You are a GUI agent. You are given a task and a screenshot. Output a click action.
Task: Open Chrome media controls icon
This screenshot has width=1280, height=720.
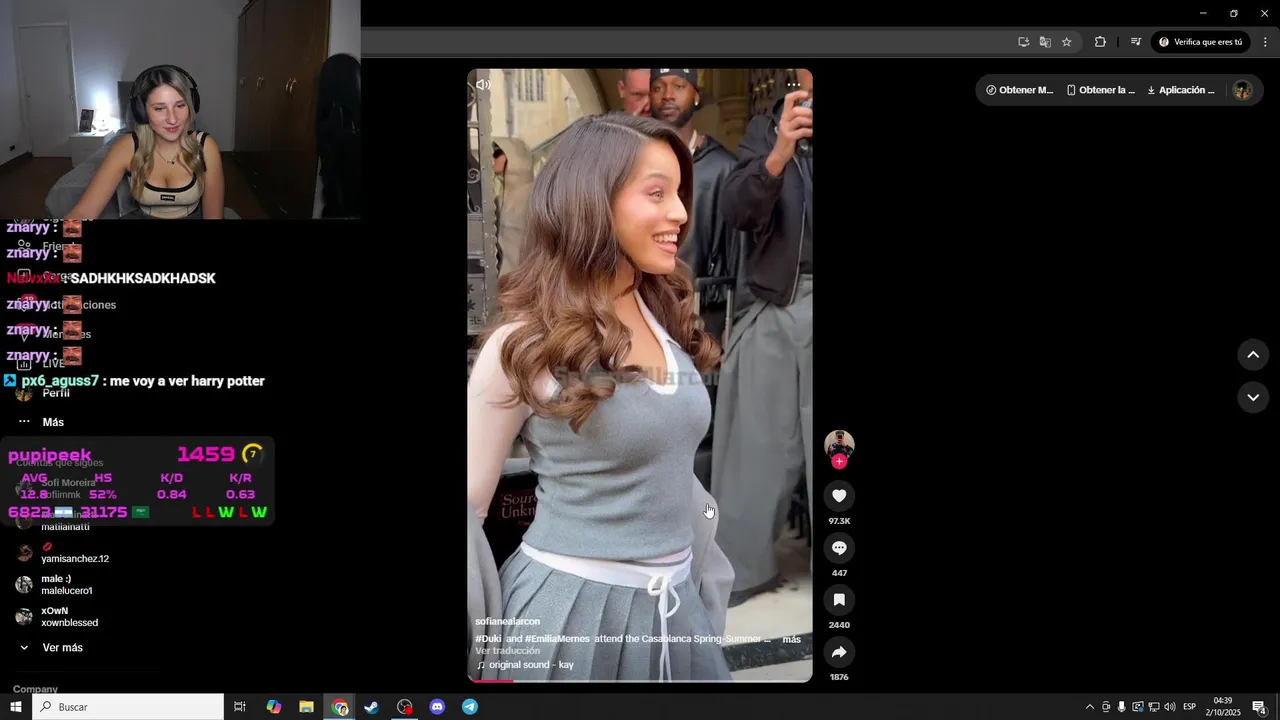pos(1136,42)
